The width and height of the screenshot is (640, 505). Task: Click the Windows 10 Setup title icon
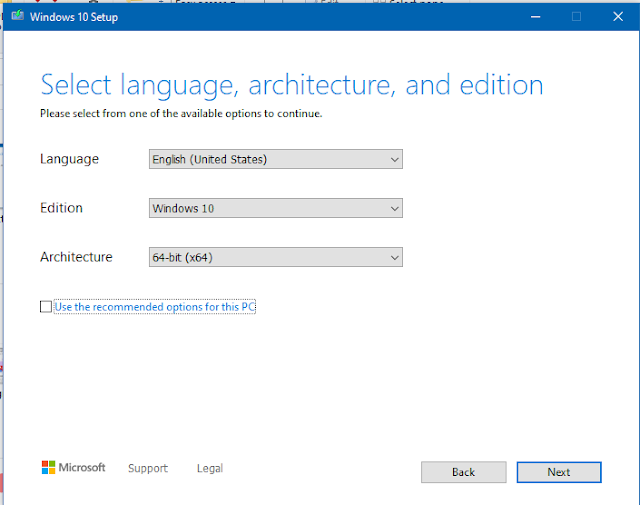(x=18, y=16)
